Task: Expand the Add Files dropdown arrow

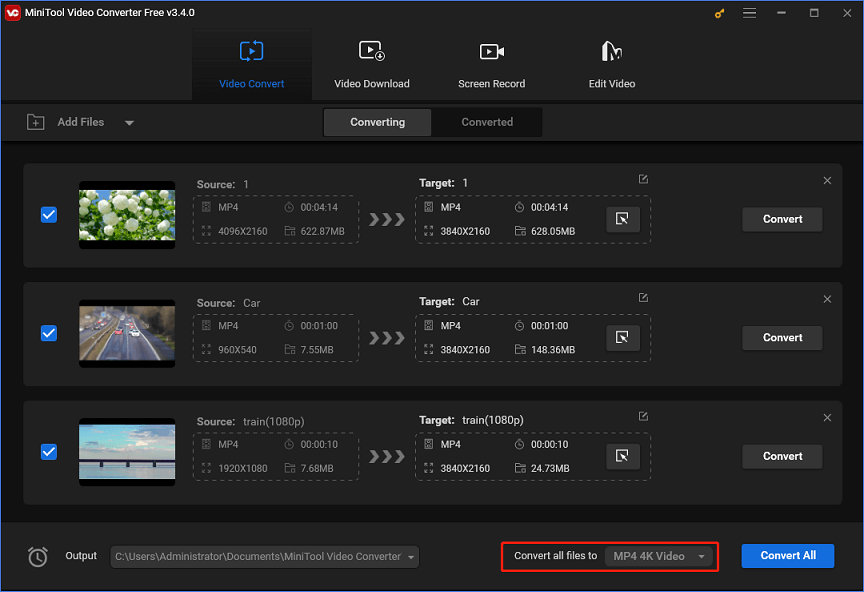Action: (129, 121)
